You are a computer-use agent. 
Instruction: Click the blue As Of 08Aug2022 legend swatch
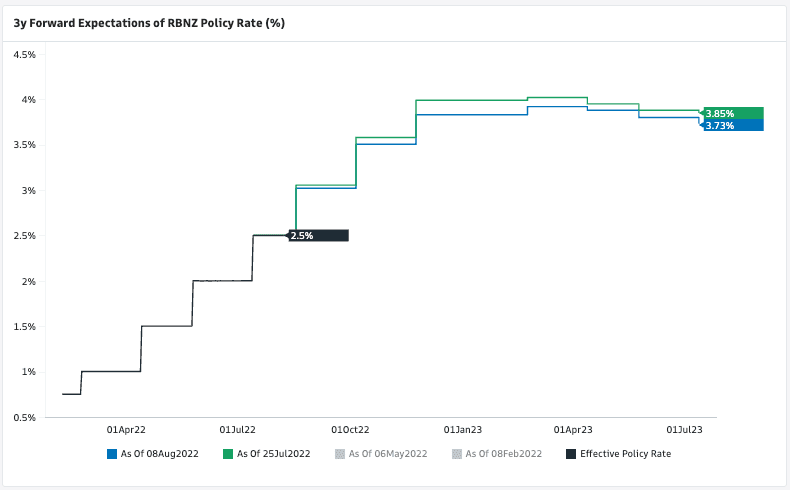112,454
